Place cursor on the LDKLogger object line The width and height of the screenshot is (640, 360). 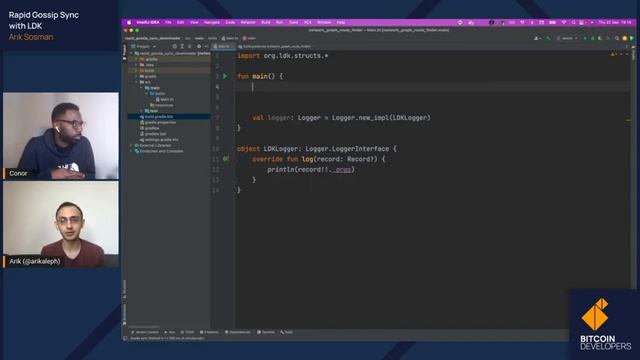pyautogui.click(x=317, y=149)
